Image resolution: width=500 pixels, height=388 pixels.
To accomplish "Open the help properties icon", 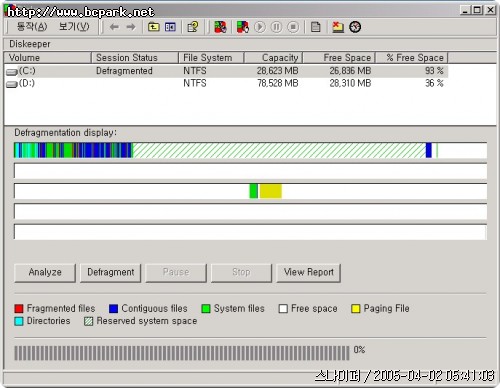I will click(193, 27).
